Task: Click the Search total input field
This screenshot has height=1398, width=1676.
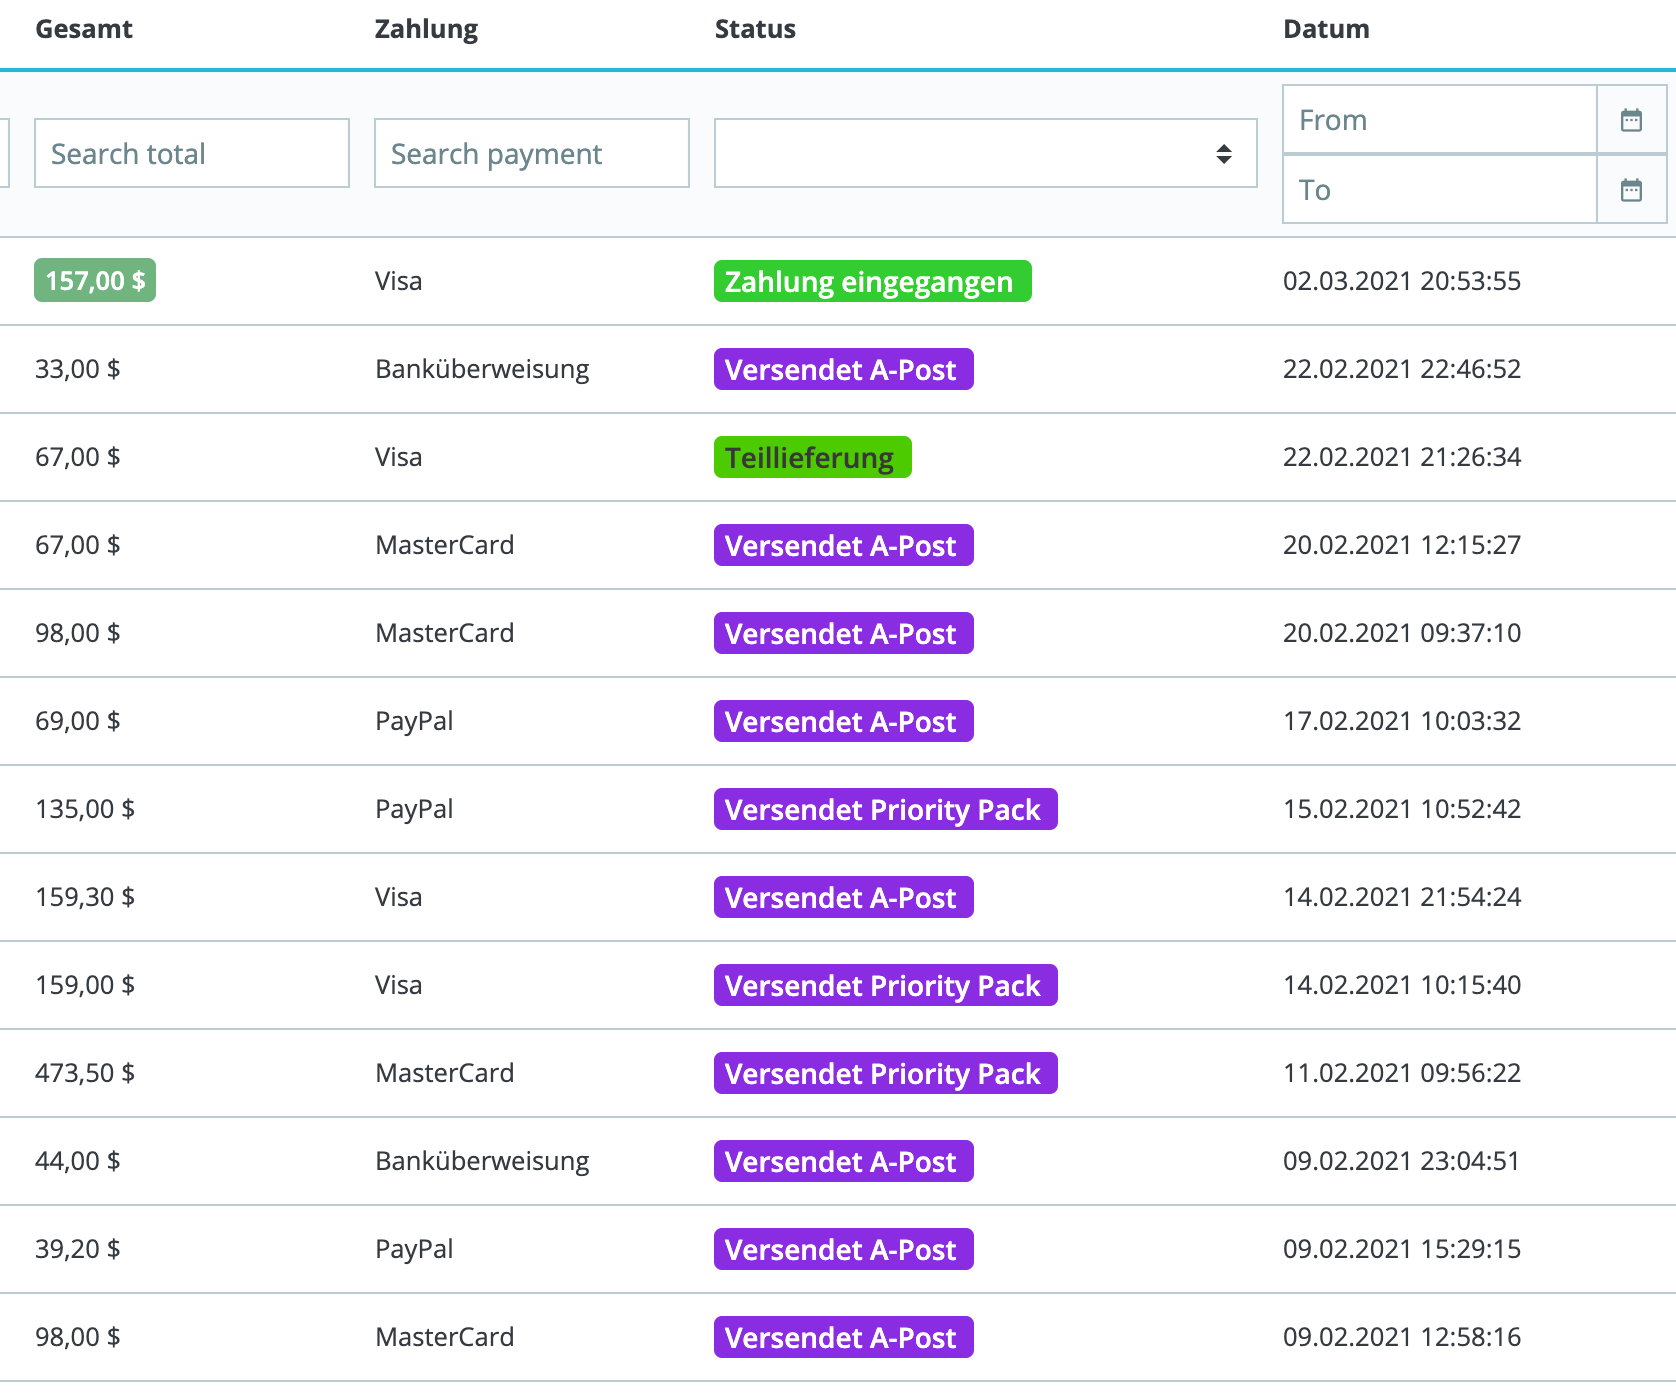Action: coord(192,153)
